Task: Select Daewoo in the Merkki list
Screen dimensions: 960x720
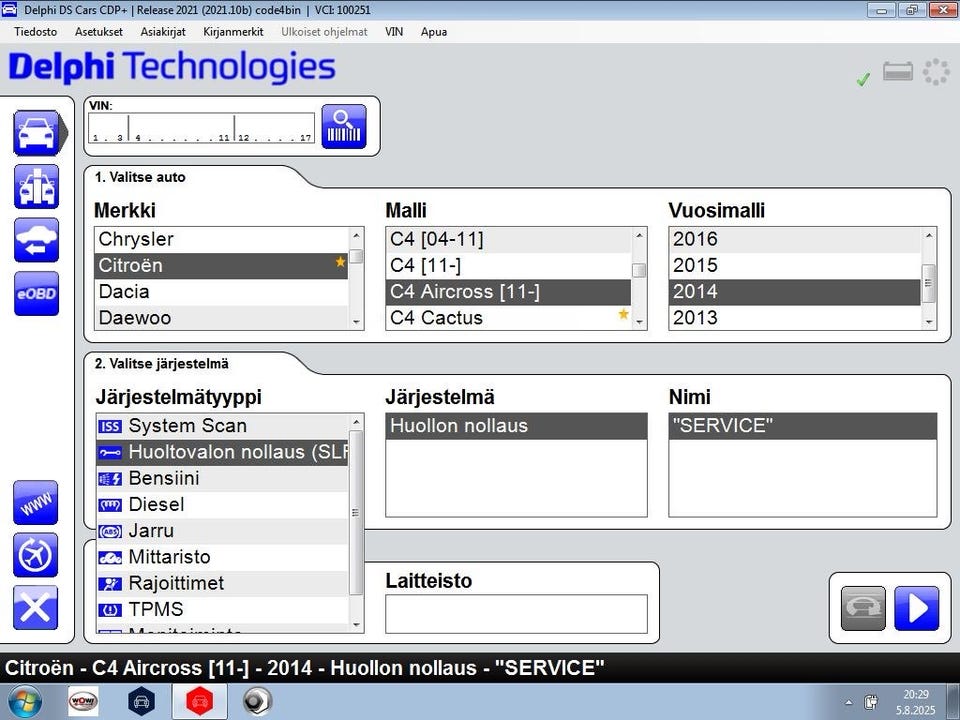Action: [x=222, y=318]
